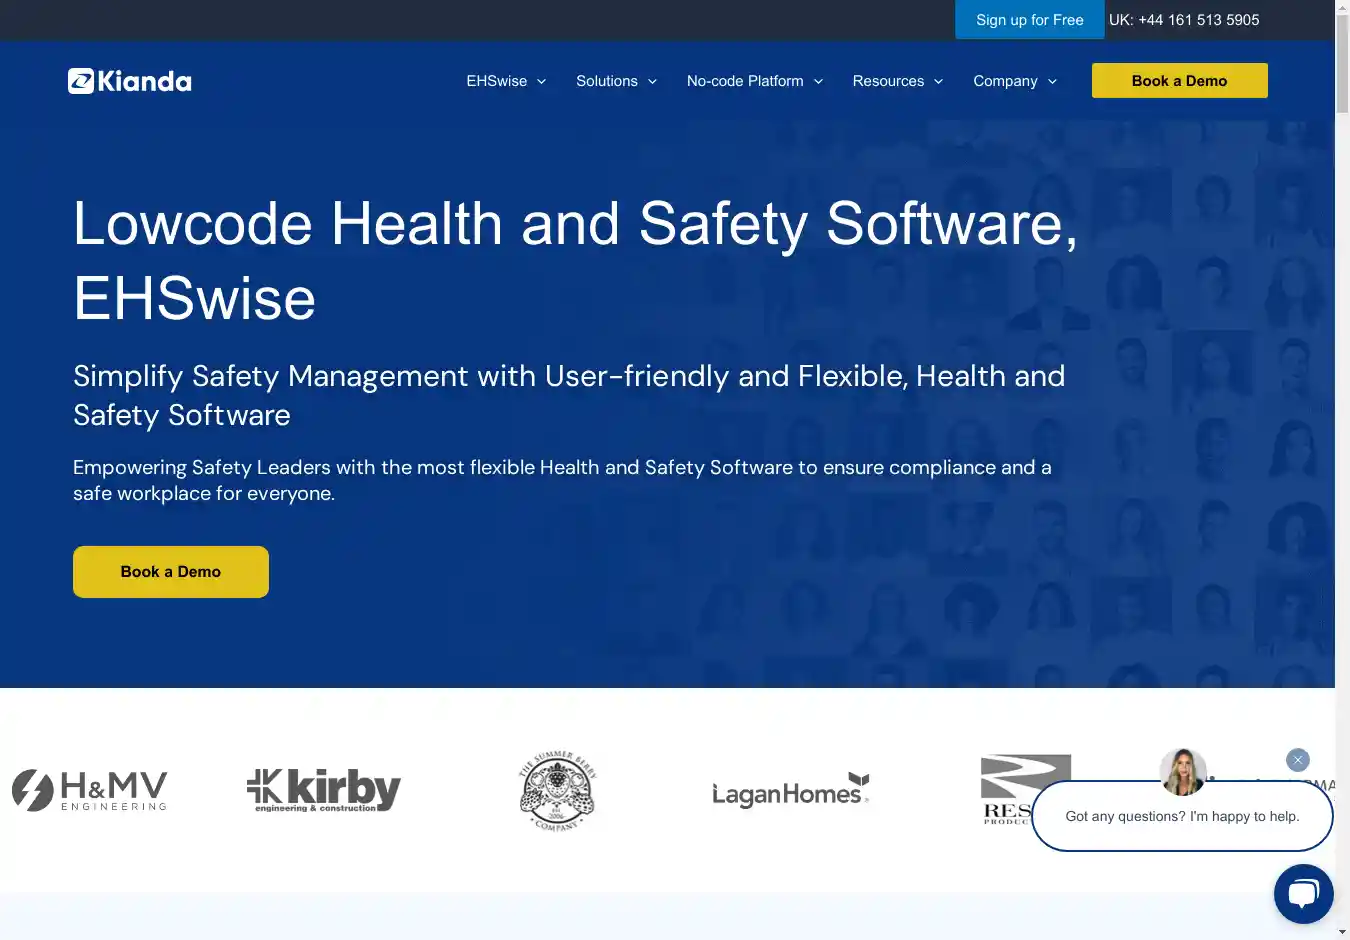Click the Kirby engineering & construction logo

tap(323, 790)
